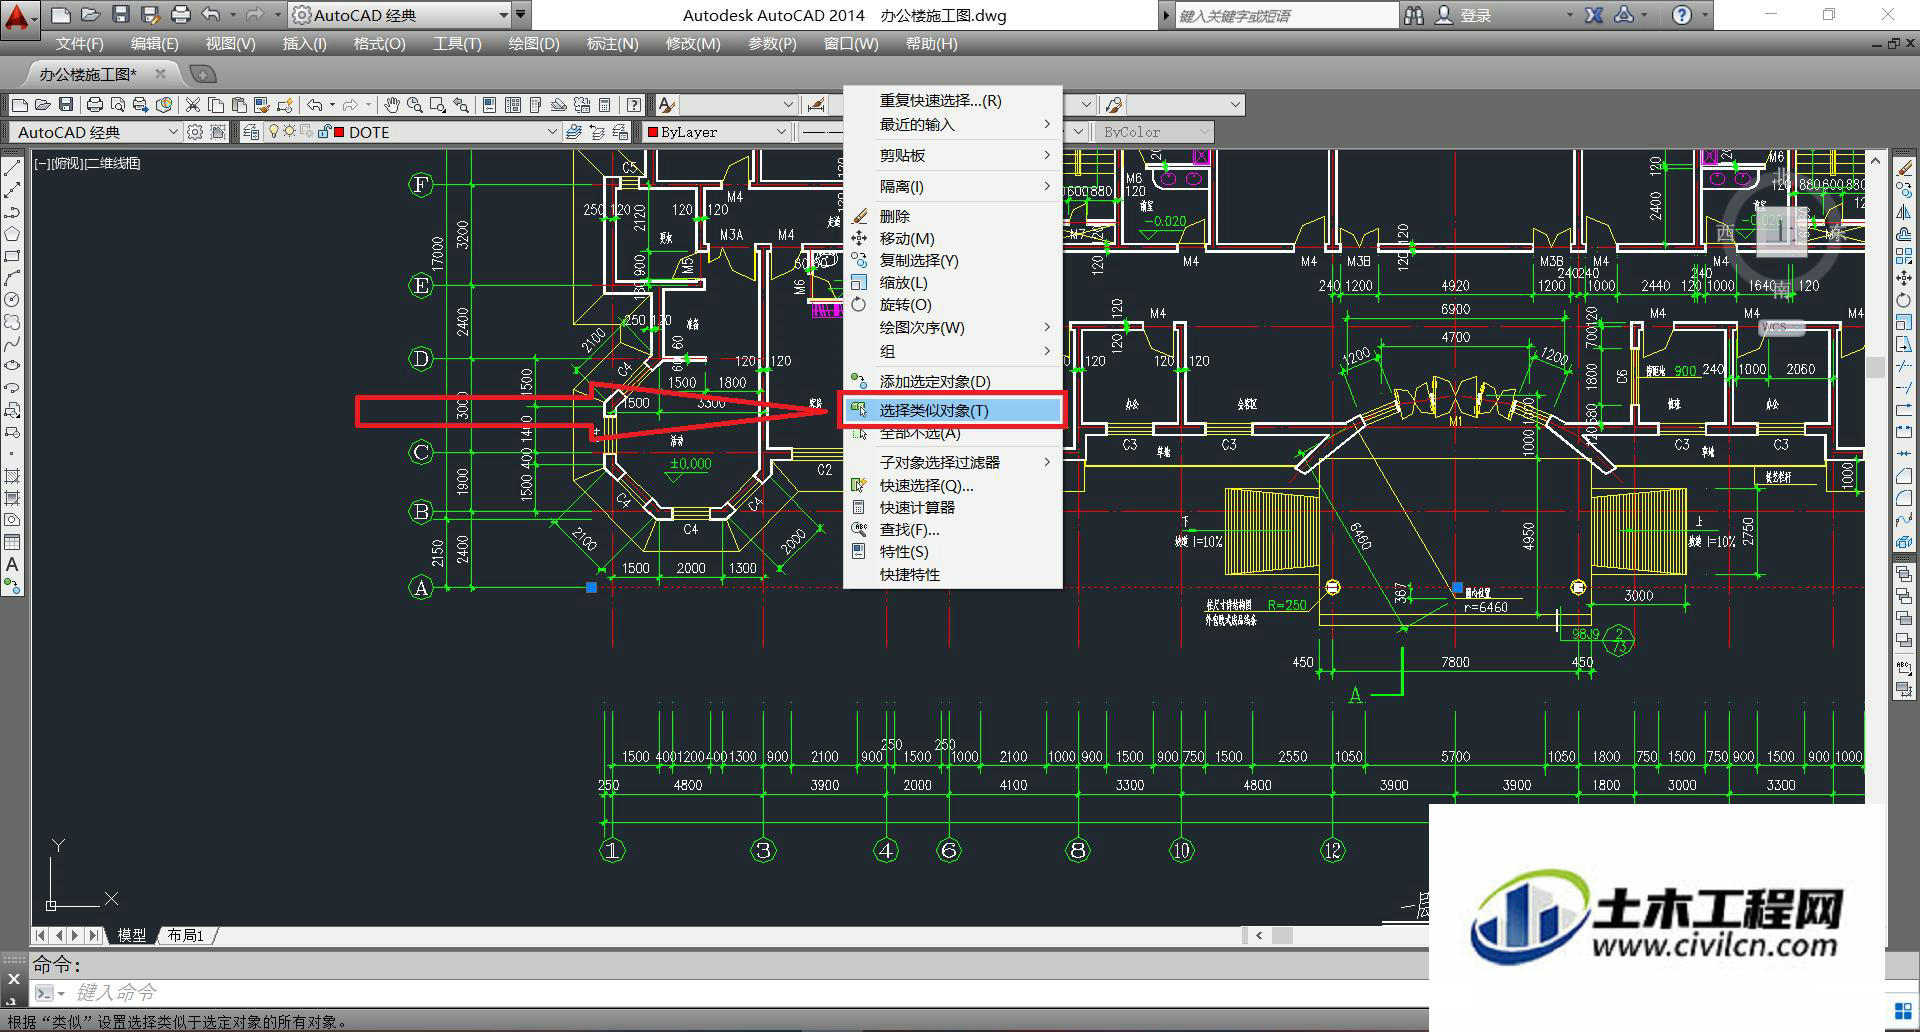Select the Move tool in modify toolbar
1920x1032 pixels.
click(x=1904, y=278)
